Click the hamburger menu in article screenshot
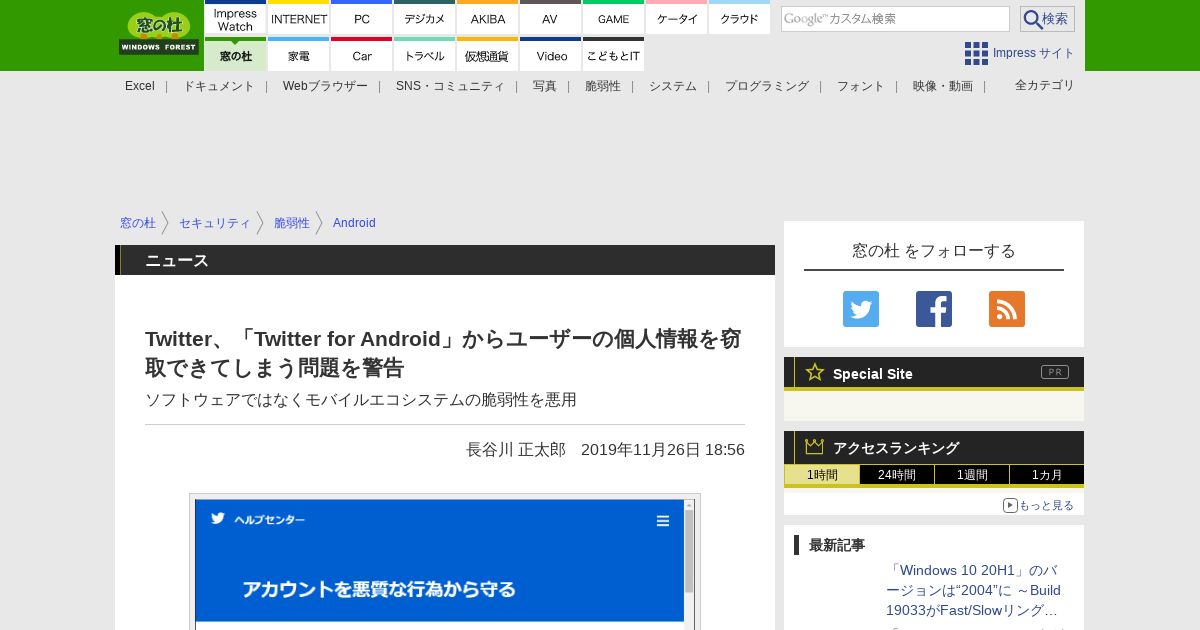Viewport: 1200px width, 630px height. click(x=663, y=520)
